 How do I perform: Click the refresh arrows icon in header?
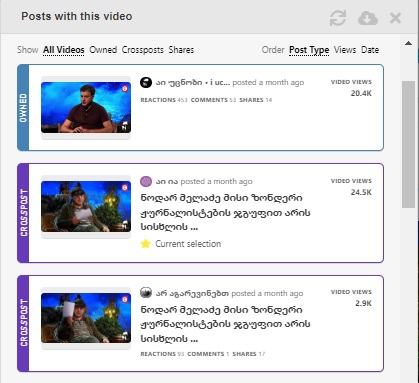point(338,18)
